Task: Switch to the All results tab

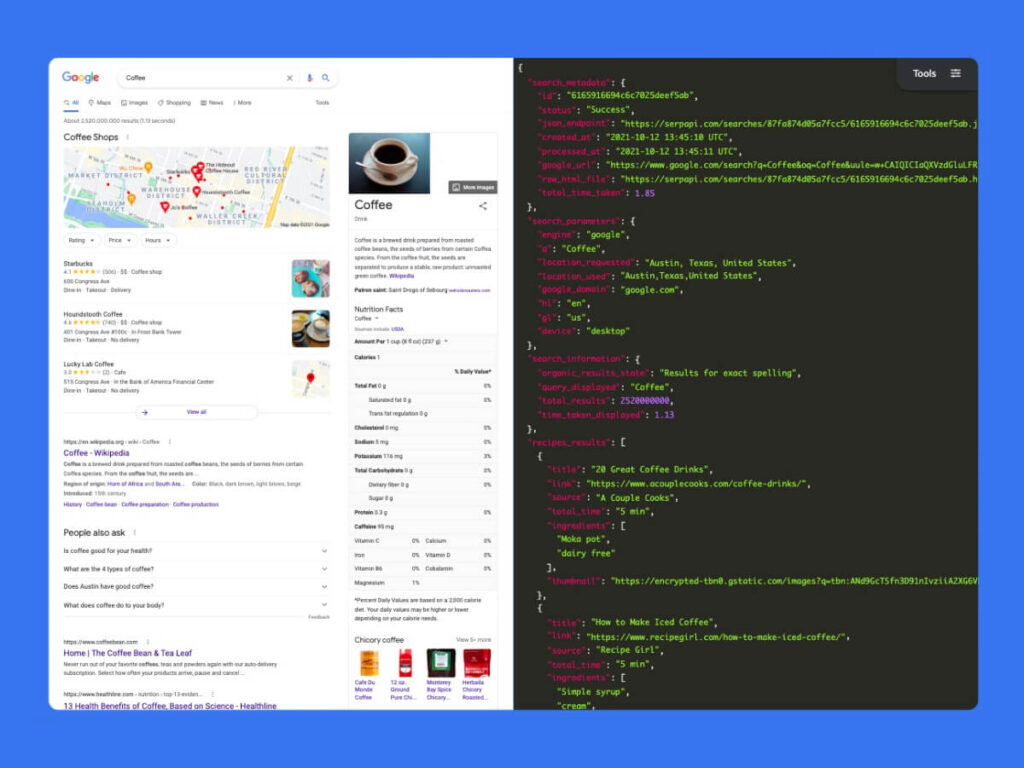Action: point(70,102)
